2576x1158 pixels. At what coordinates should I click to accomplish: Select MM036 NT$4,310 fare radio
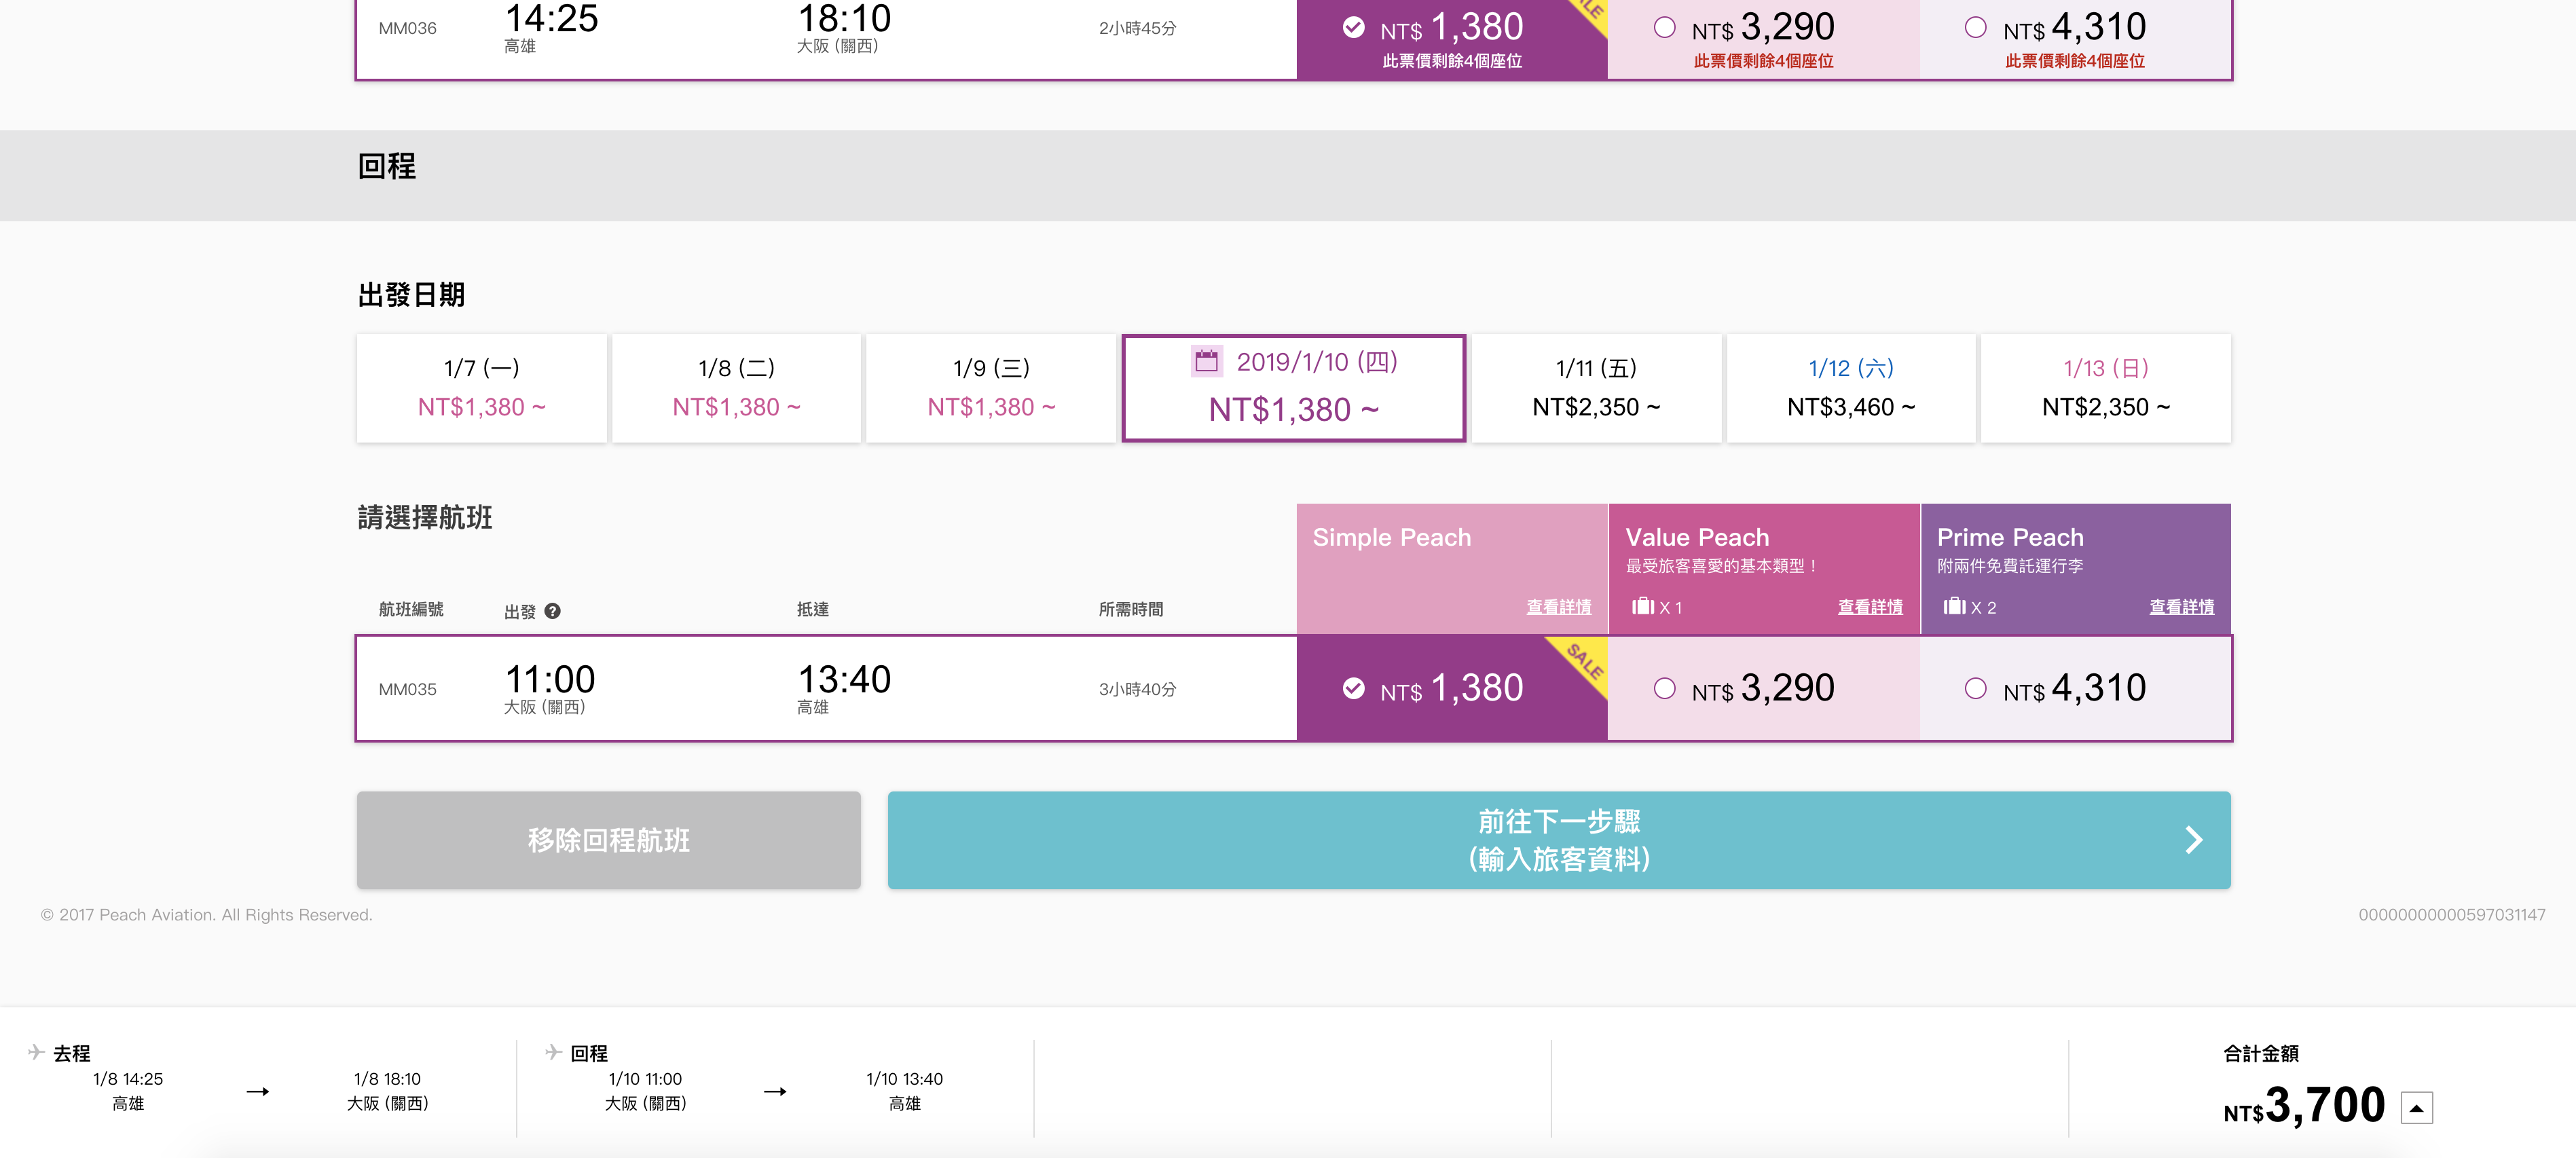tap(1975, 27)
